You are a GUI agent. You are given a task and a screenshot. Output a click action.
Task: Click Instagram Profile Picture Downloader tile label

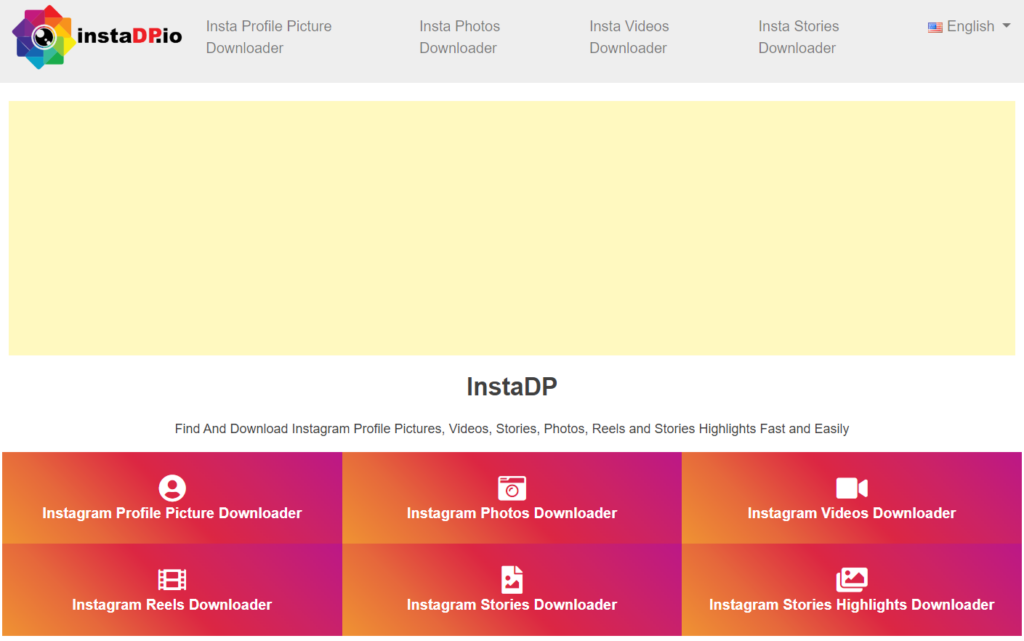[172, 513]
